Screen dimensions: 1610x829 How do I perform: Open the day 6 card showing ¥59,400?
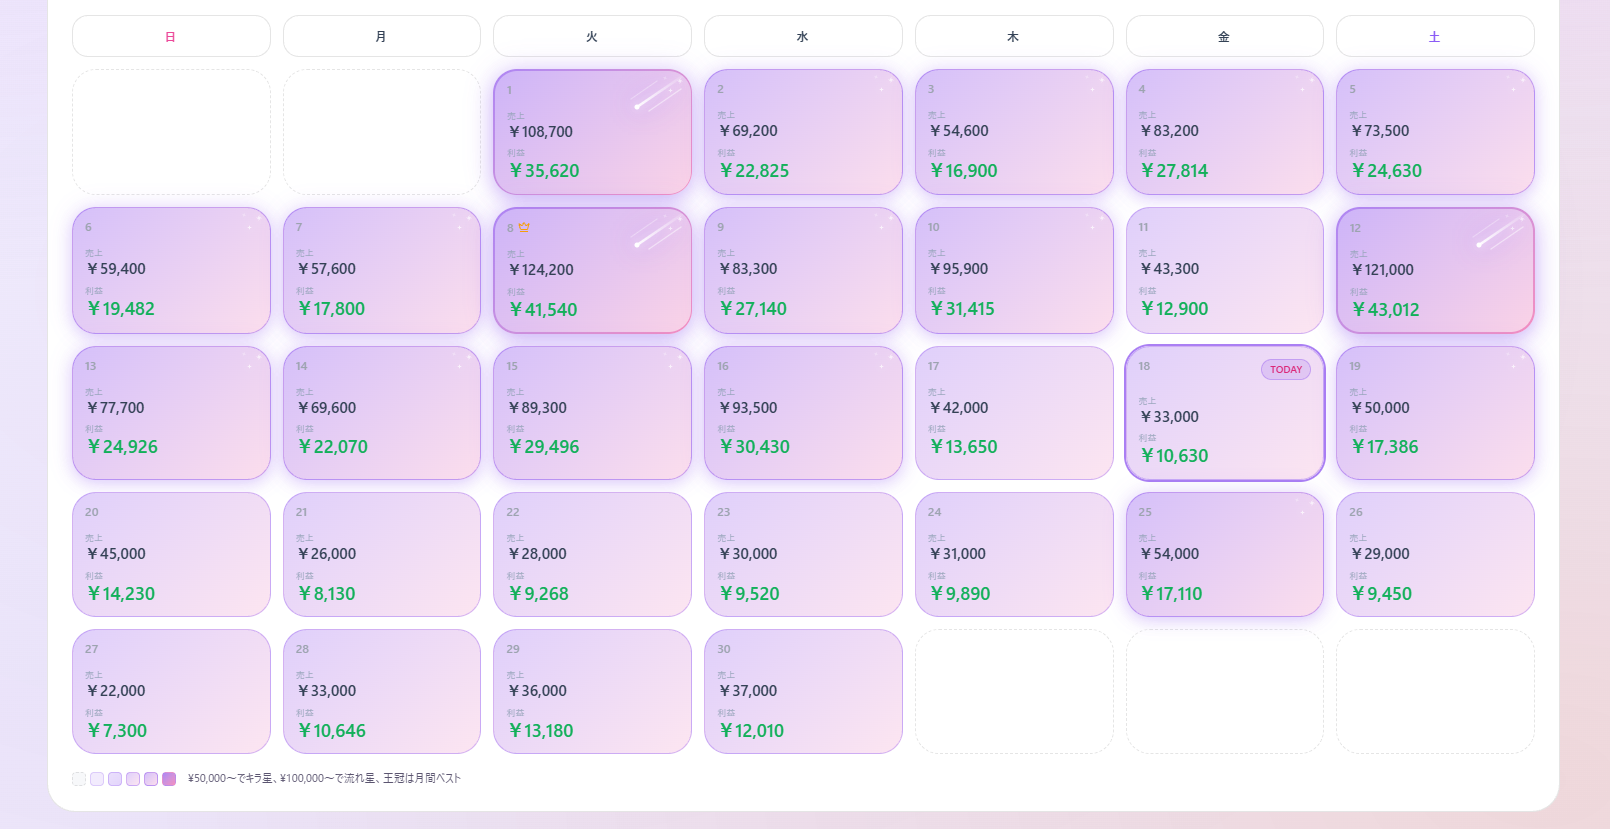pyautogui.click(x=171, y=270)
